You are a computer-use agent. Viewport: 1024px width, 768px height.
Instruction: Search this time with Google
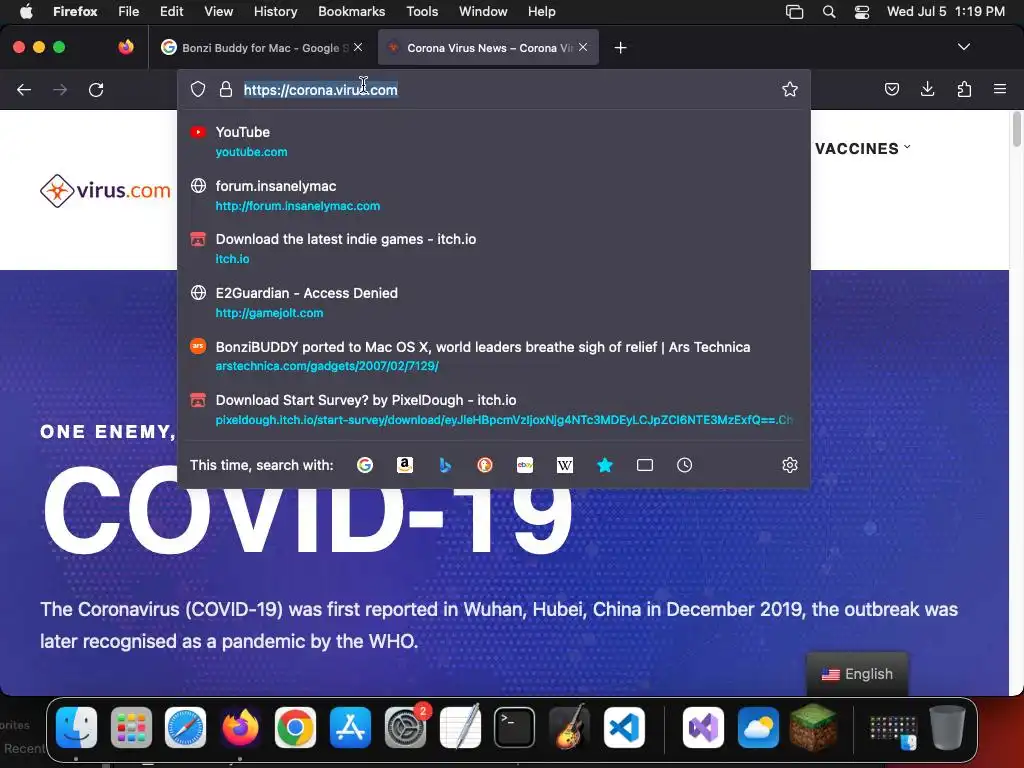point(365,465)
